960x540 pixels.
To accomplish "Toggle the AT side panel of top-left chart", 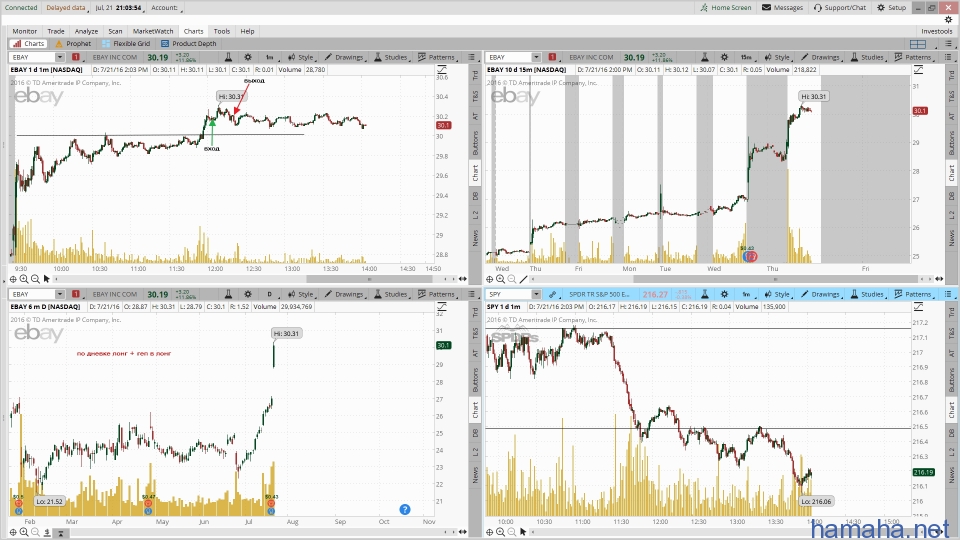I will coord(475,116).
